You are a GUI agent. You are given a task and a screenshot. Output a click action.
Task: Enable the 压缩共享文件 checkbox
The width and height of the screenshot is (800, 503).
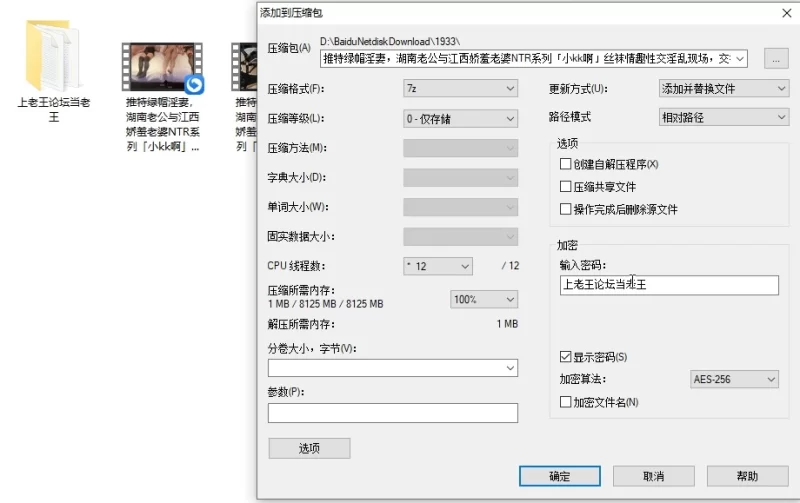tap(565, 187)
